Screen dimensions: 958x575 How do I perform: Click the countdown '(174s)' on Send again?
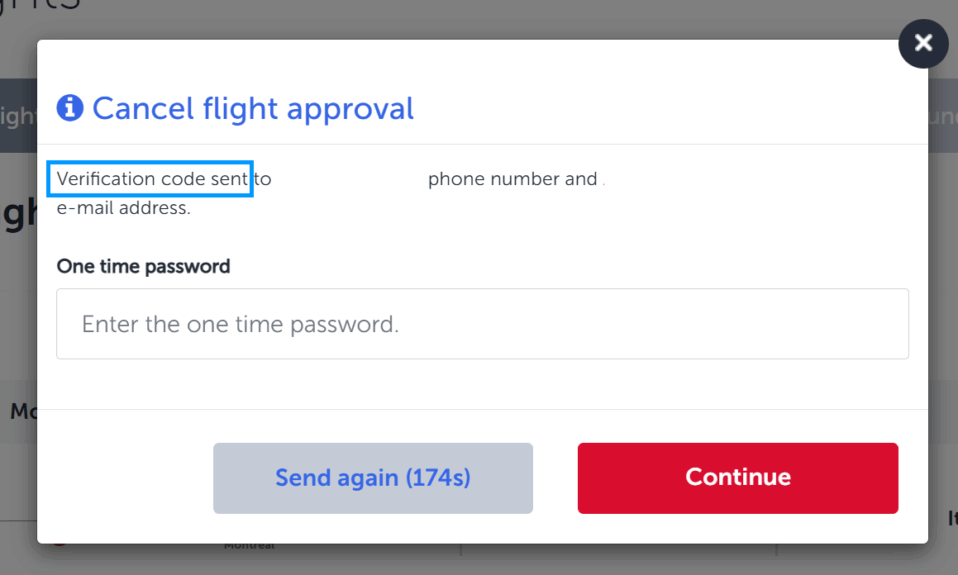438,478
